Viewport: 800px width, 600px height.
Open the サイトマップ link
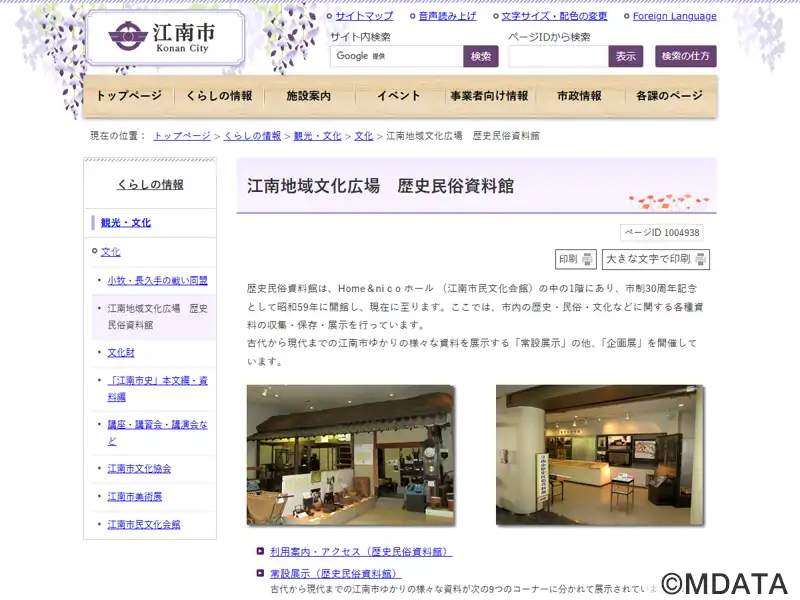pos(364,16)
